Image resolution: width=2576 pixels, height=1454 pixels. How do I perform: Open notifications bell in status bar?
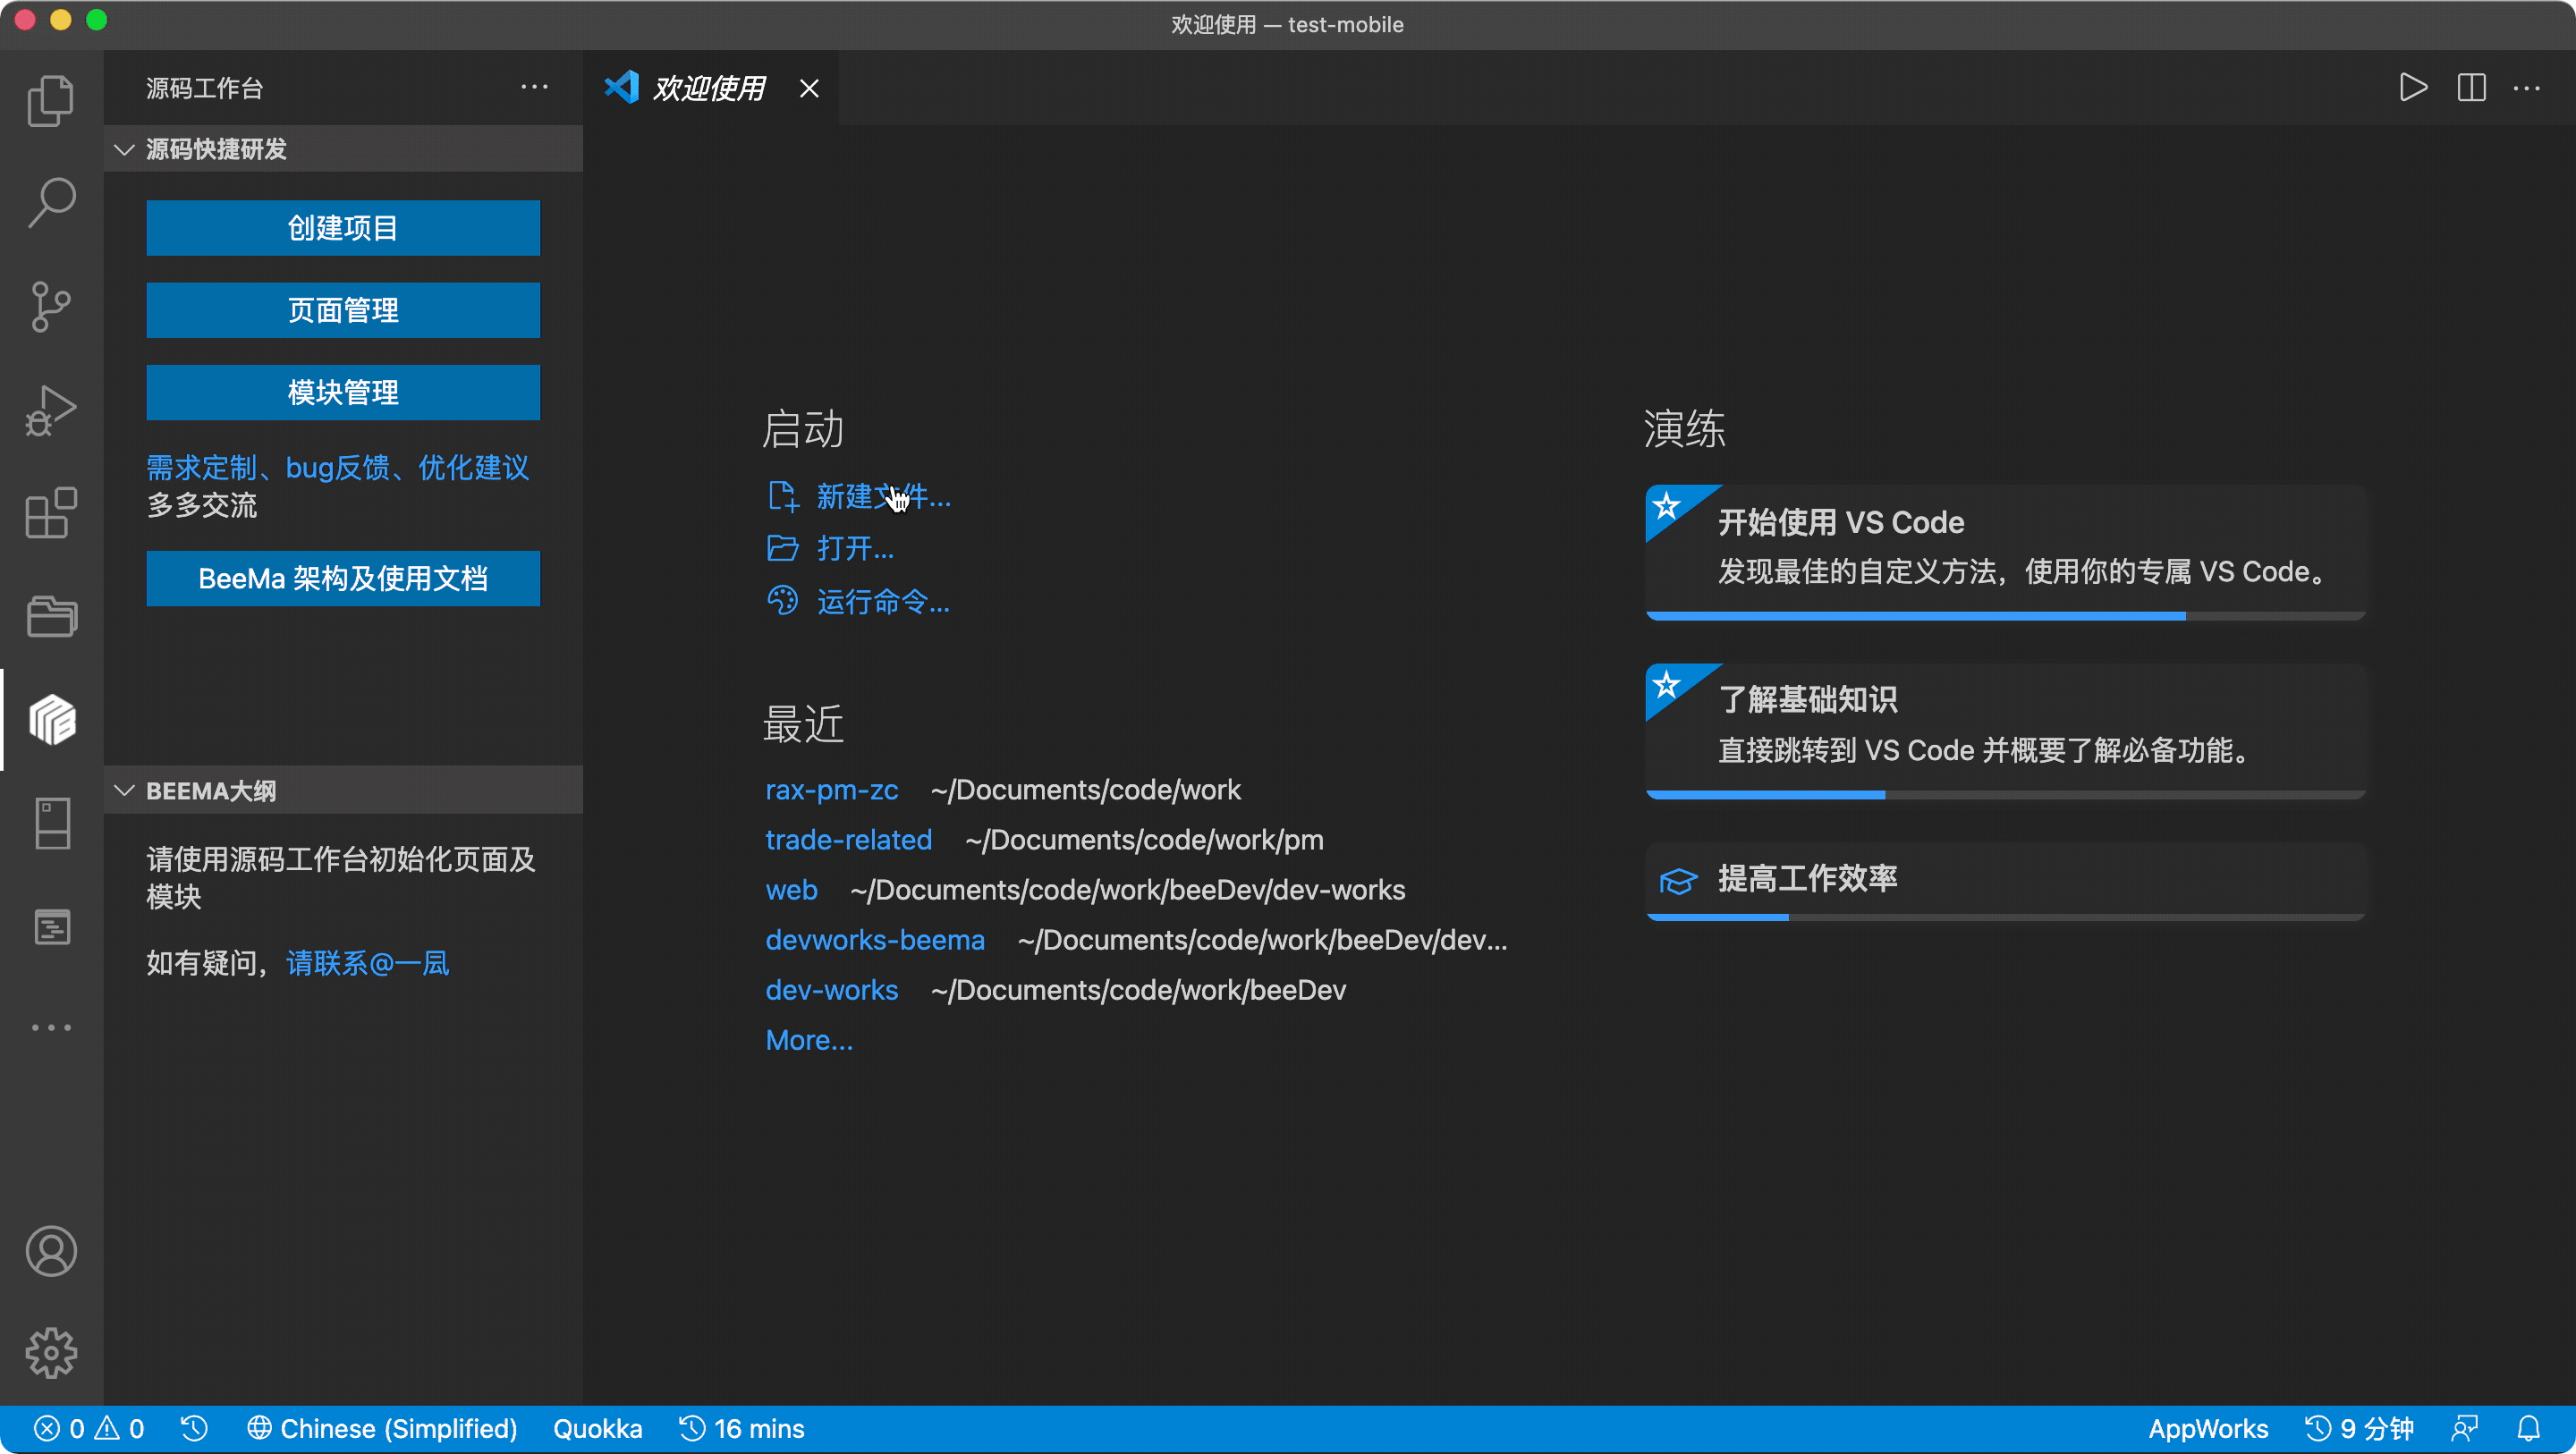pos(2529,1429)
